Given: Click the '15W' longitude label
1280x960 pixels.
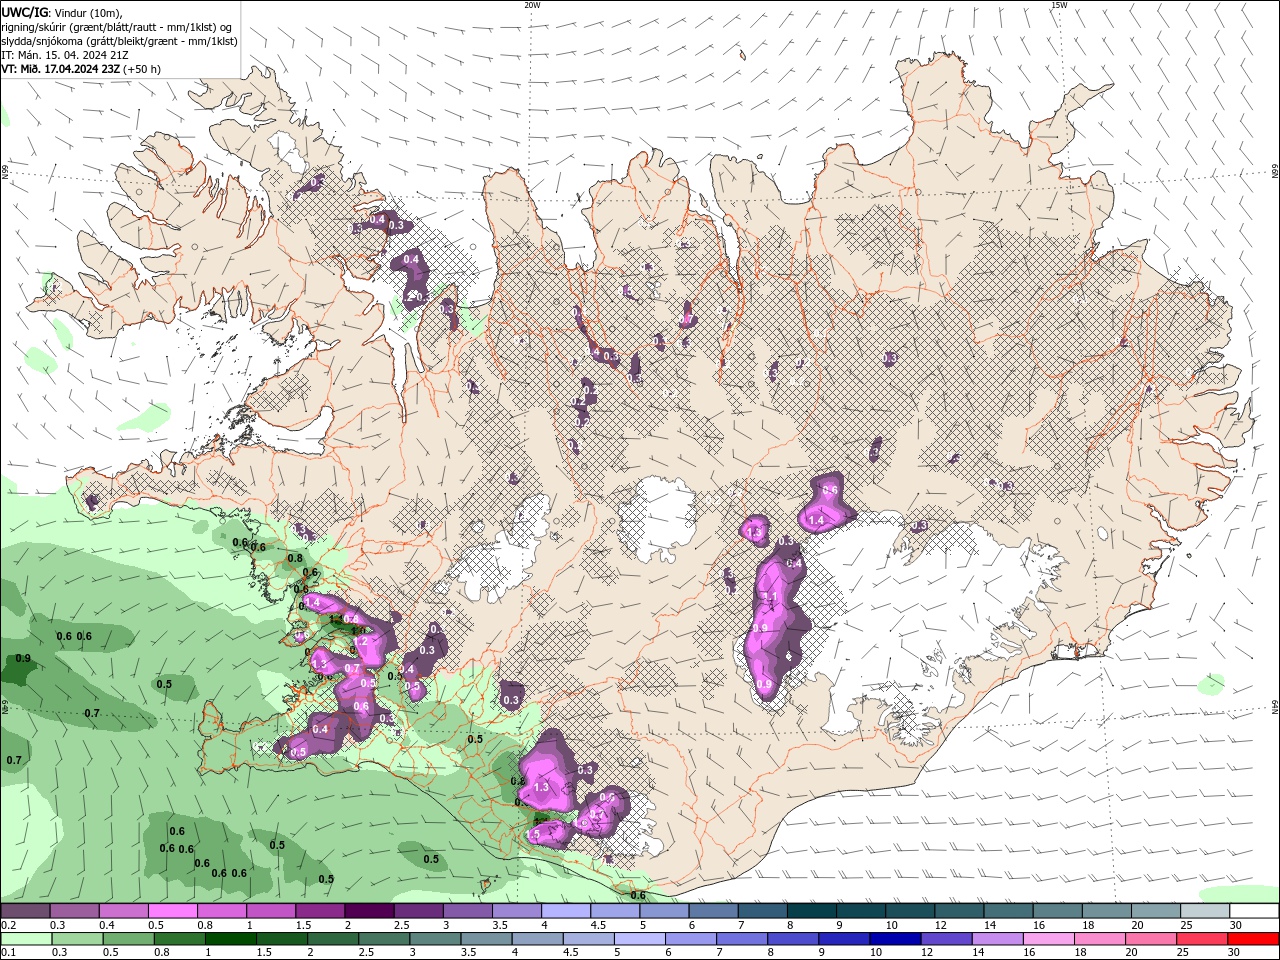Looking at the screenshot, I should (1059, 5).
